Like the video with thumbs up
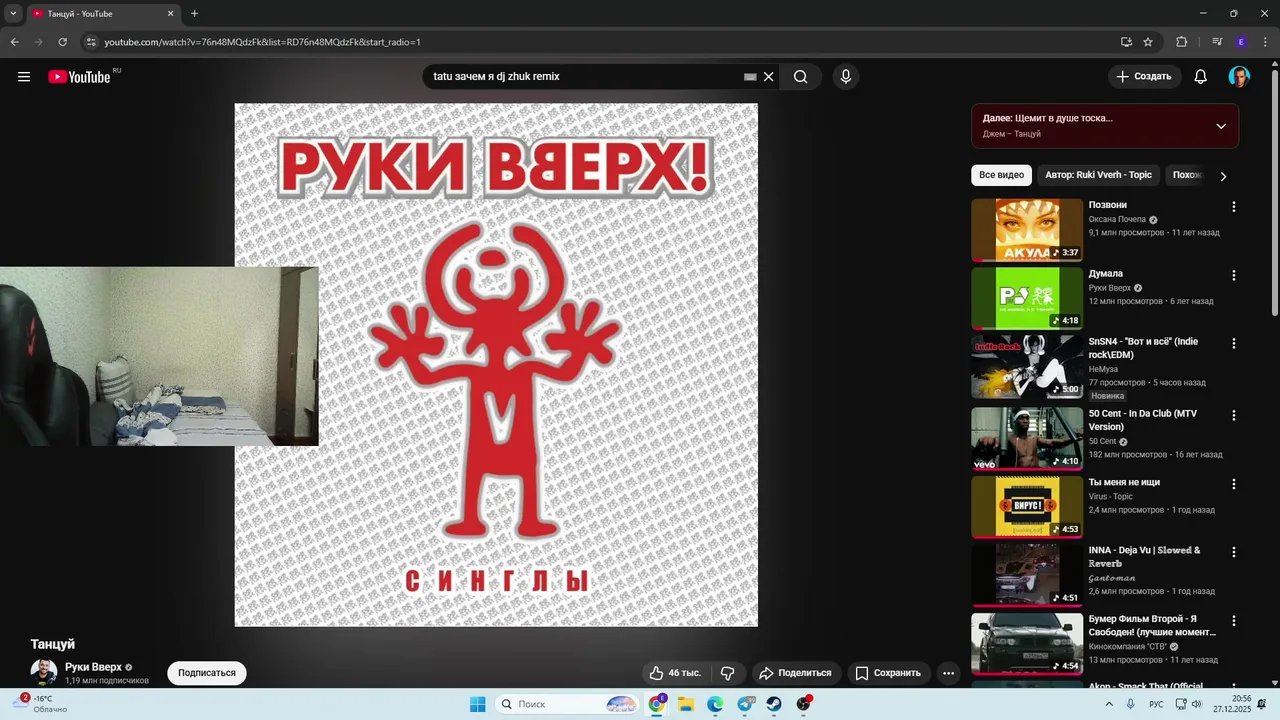 coord(675,673)
